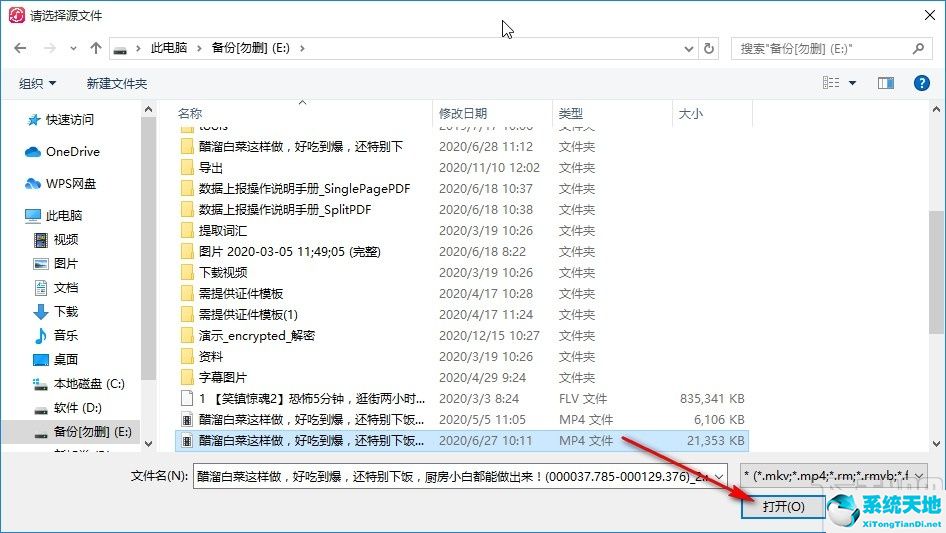Expand chevron after 此电脑 breadcrumb
The width and height of the screenshot is (946, 533).
pyautogui.click(x=199, y=48)
